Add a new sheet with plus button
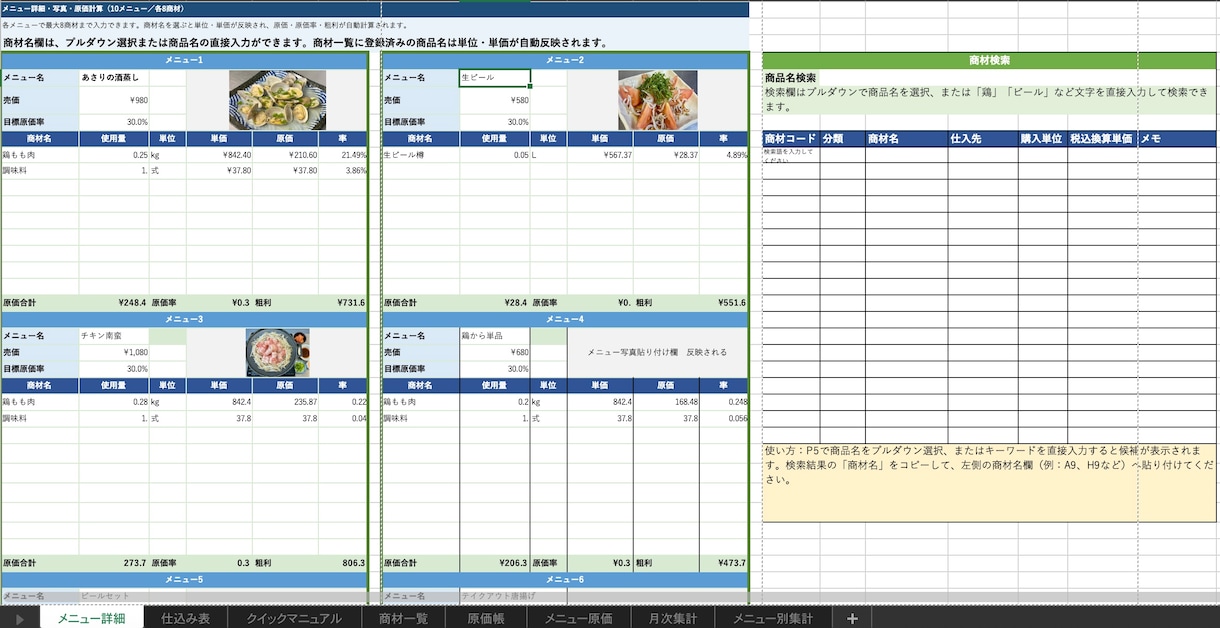The height and width of the screenshot is (628, 1220). click(x=852, y=619)
